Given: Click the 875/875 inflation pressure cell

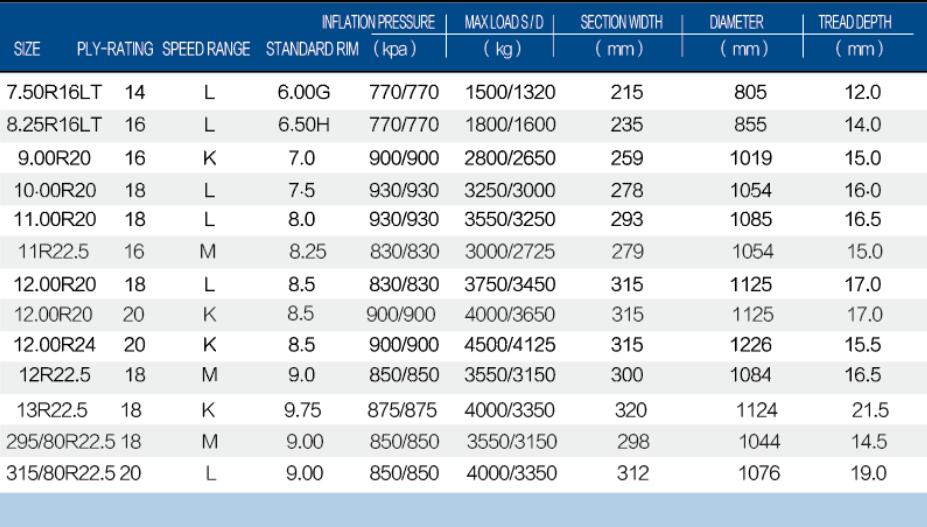Looking at the screenshot, I should 403,411.
